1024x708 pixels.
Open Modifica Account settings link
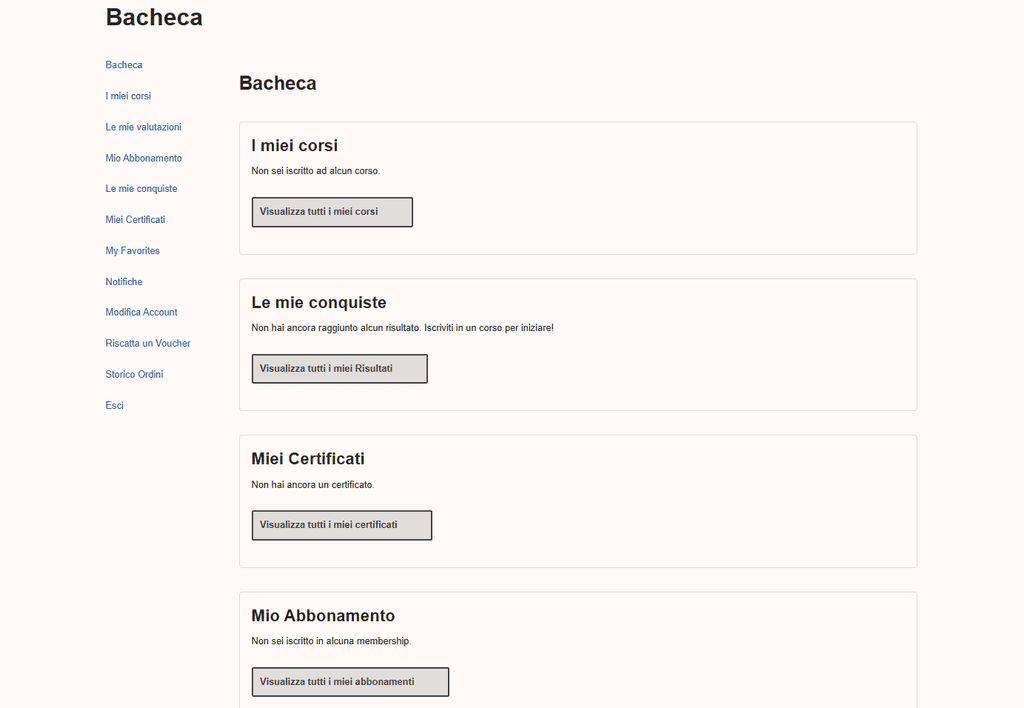[141, 312]
